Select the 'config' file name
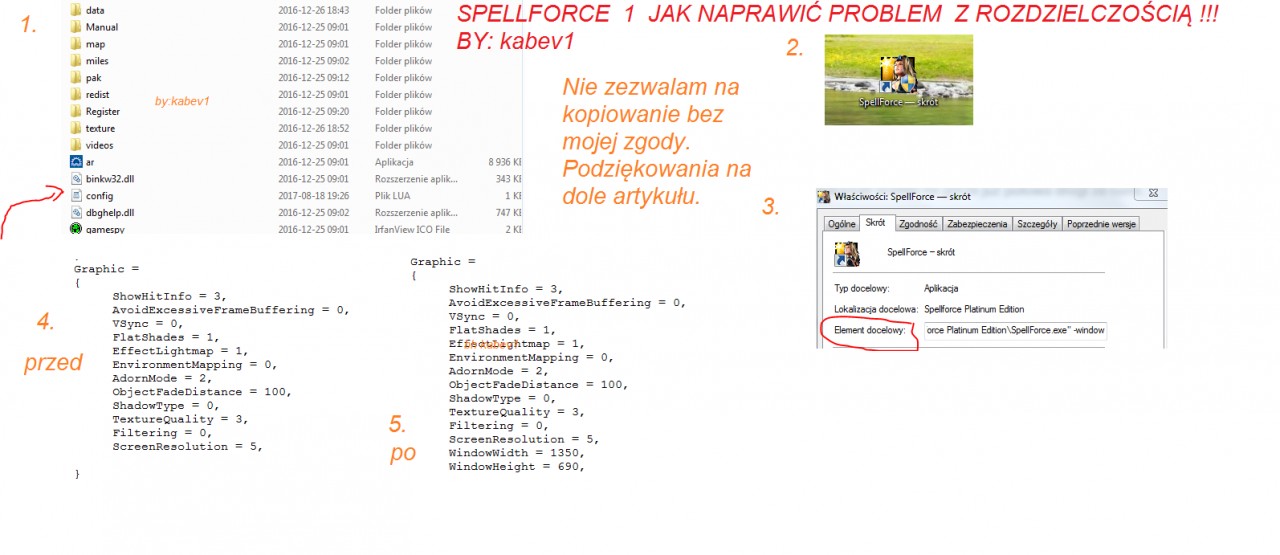1280x555 pixels. 99,195
